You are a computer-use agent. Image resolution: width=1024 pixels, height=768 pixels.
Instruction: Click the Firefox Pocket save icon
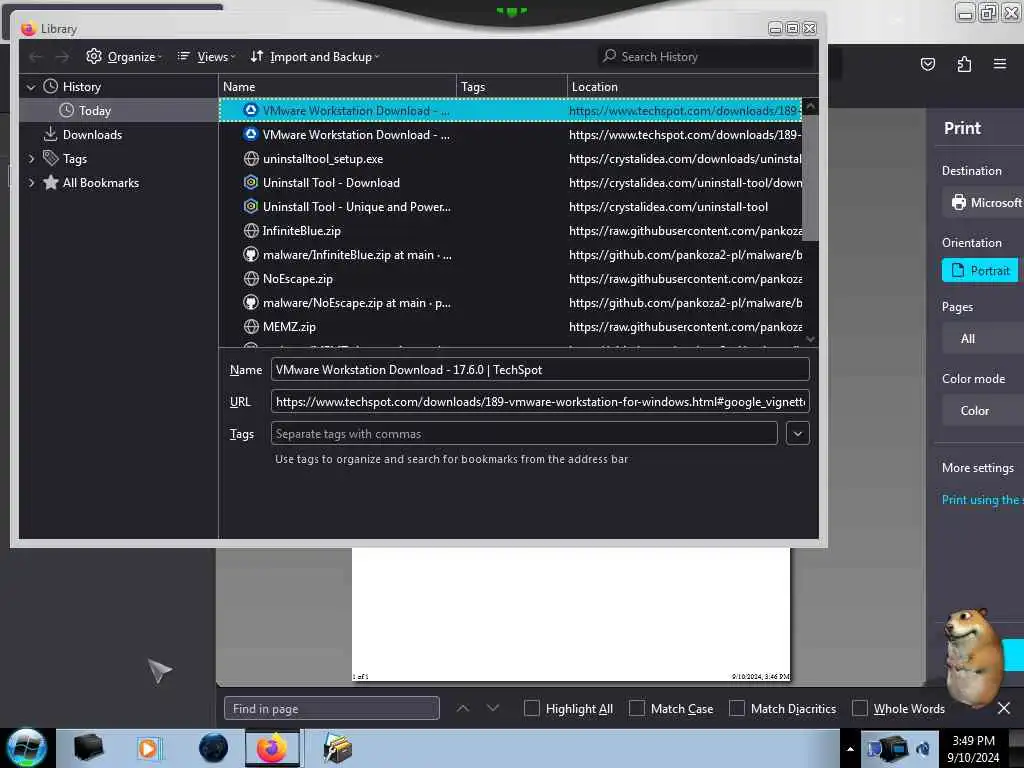(928, 64)
